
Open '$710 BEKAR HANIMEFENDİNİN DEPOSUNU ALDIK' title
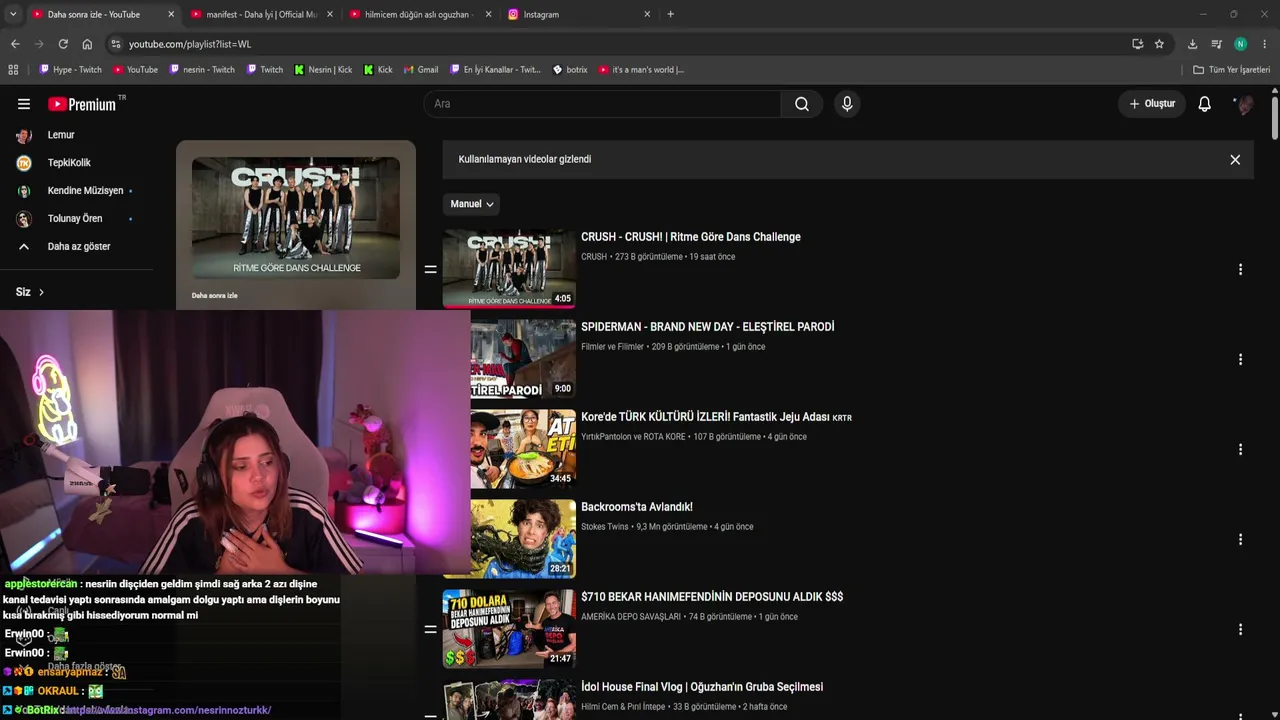(x=712, y=597)
